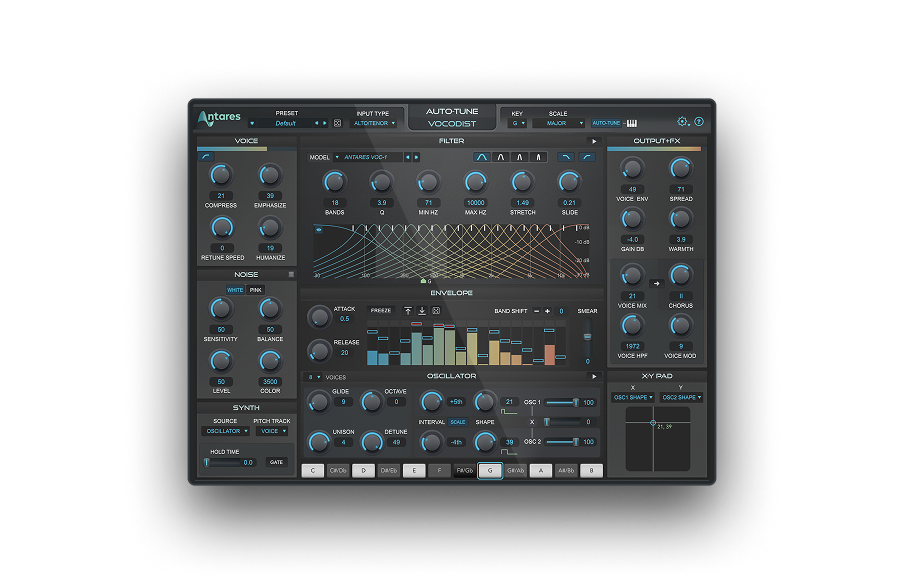The width and height of the screenshot is (904, 584).
Task: Increase band shift with the plus
Action: (x=548, y=311)
